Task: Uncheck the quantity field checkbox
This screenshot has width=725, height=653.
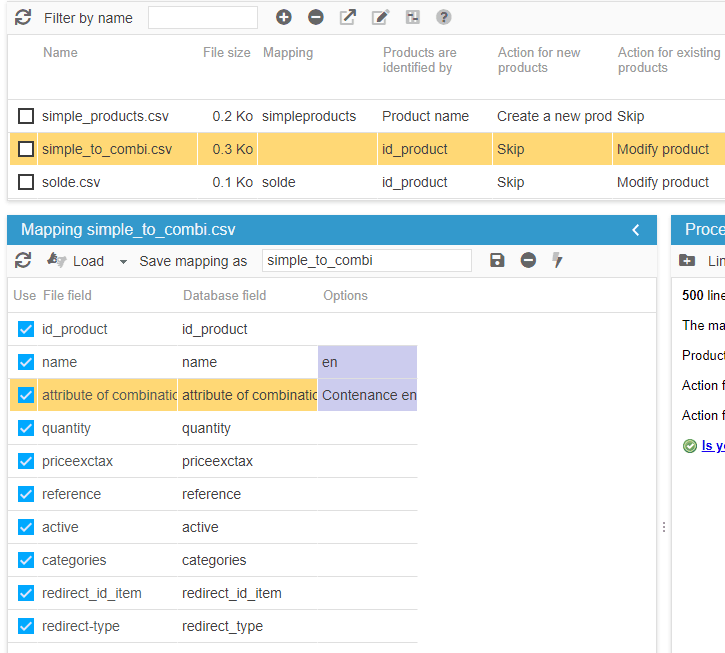Action: (26, 428)
